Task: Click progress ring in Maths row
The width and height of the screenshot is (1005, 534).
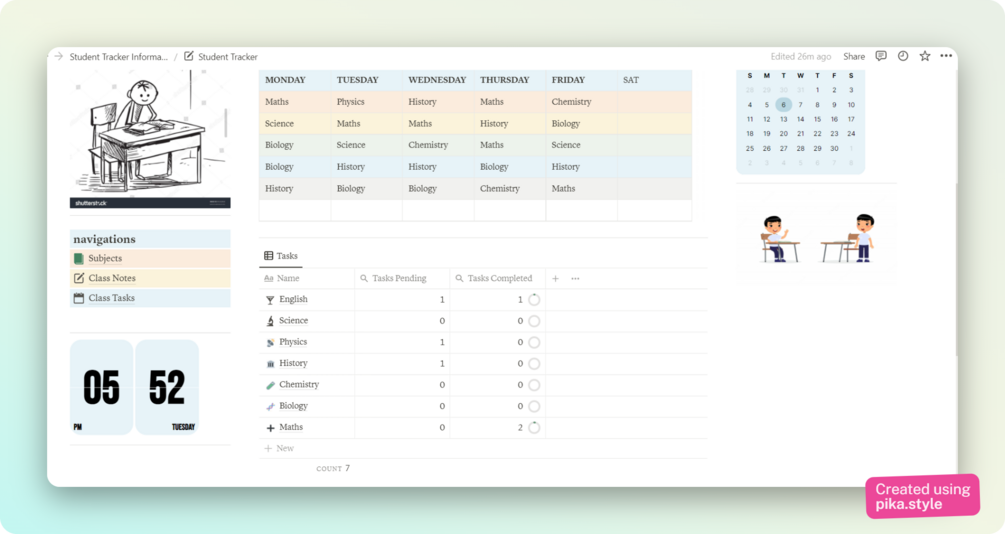Action: coord(534,428)
